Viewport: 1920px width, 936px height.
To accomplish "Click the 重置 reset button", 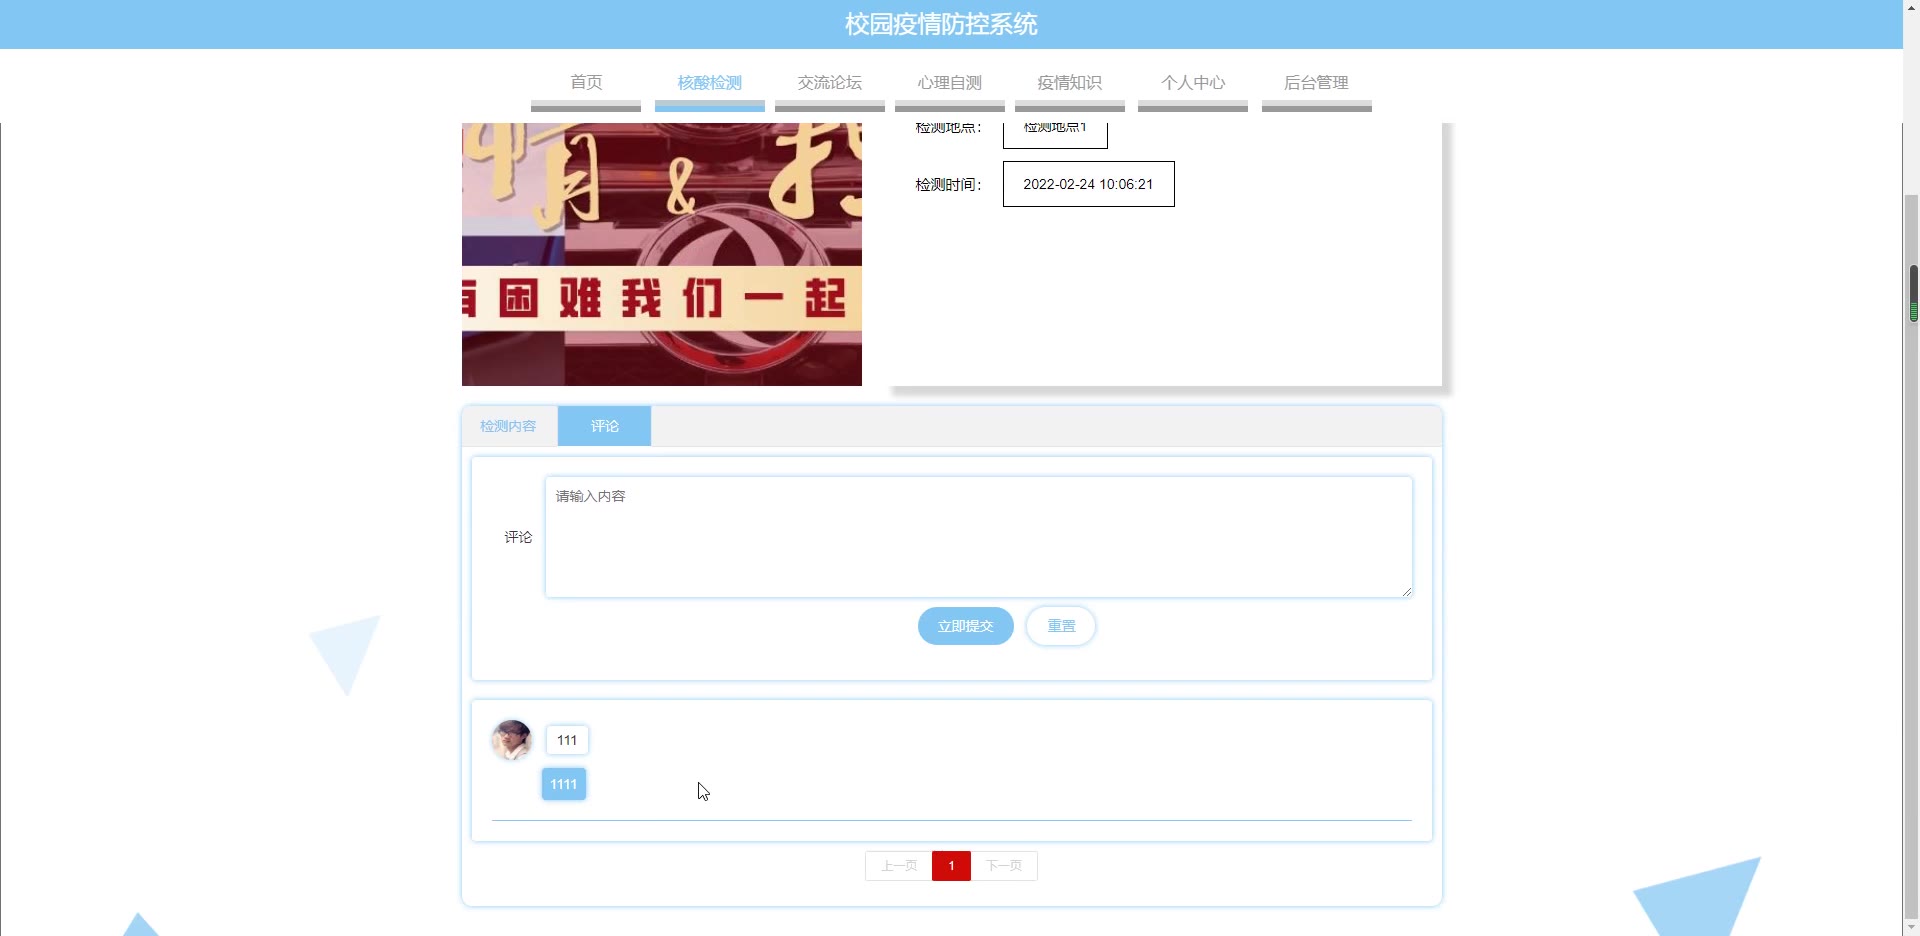I will click(1061, 626).
